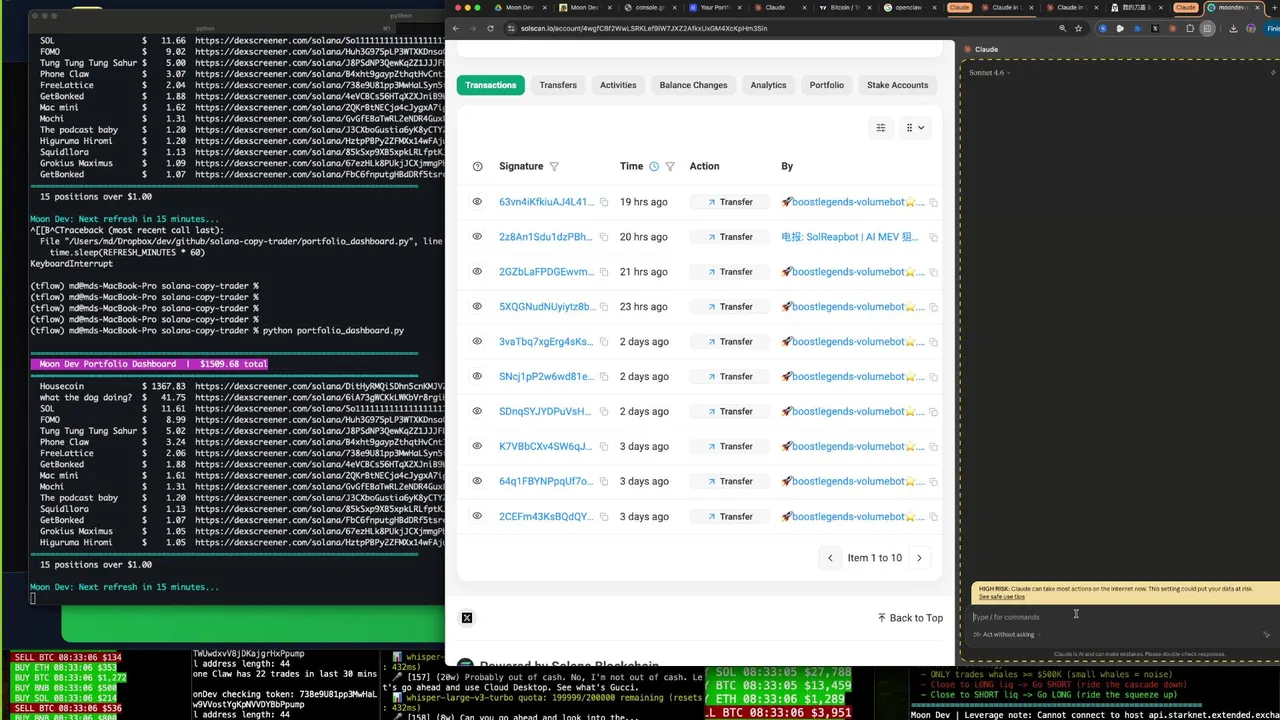Click the browser address bar URL

click(x=643, y=28)
